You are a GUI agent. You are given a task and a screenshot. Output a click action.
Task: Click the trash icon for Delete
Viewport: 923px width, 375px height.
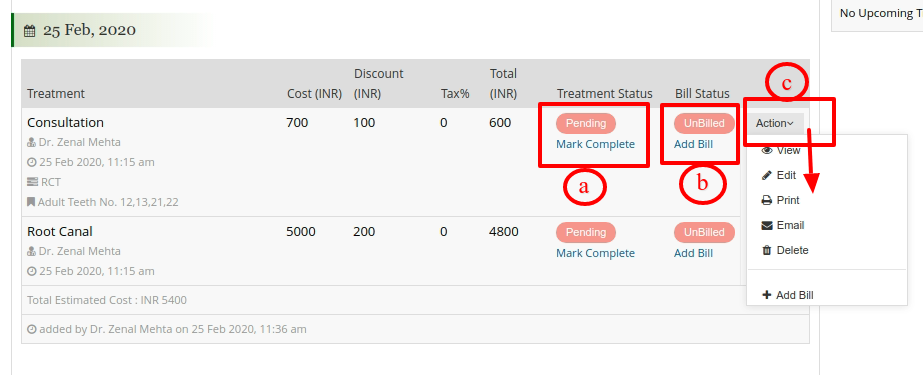[766, 250]
